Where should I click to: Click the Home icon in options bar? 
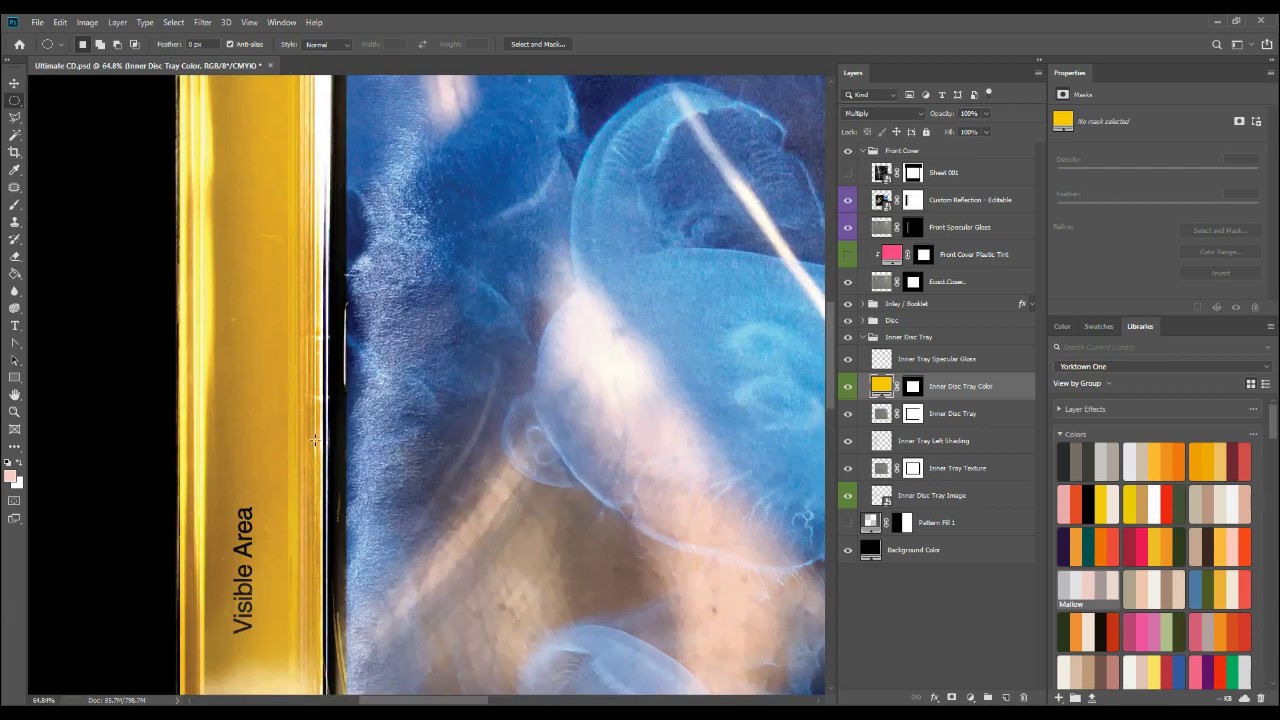pos(19,44)
